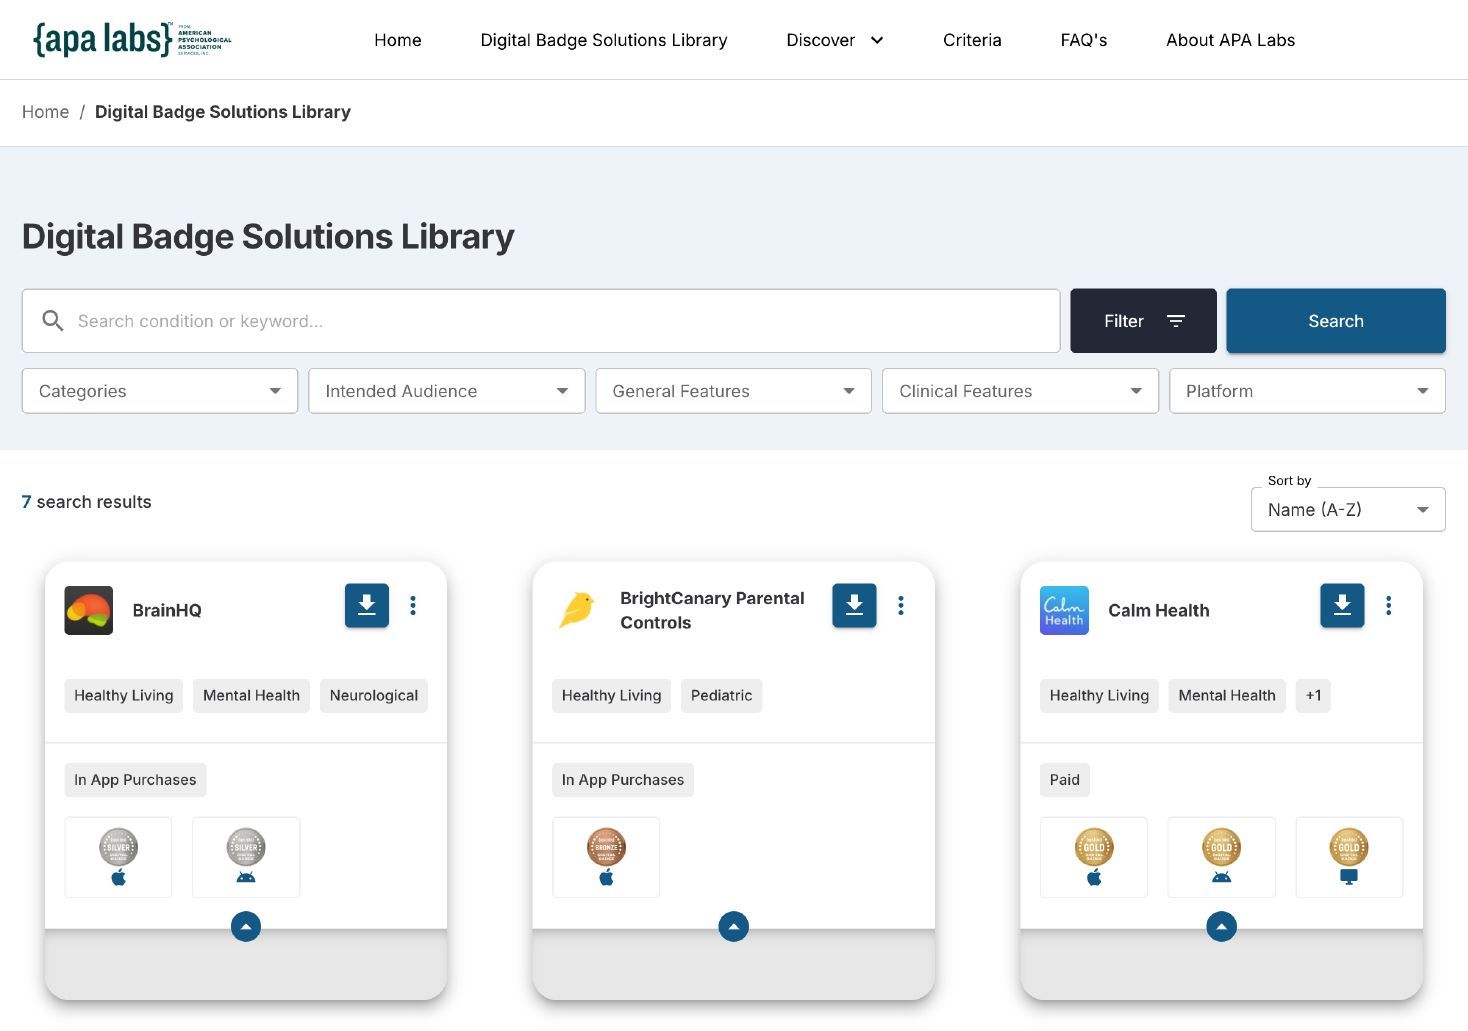
Task: Go to Criteria in the top navigation
Action: [x=972, y=40]
